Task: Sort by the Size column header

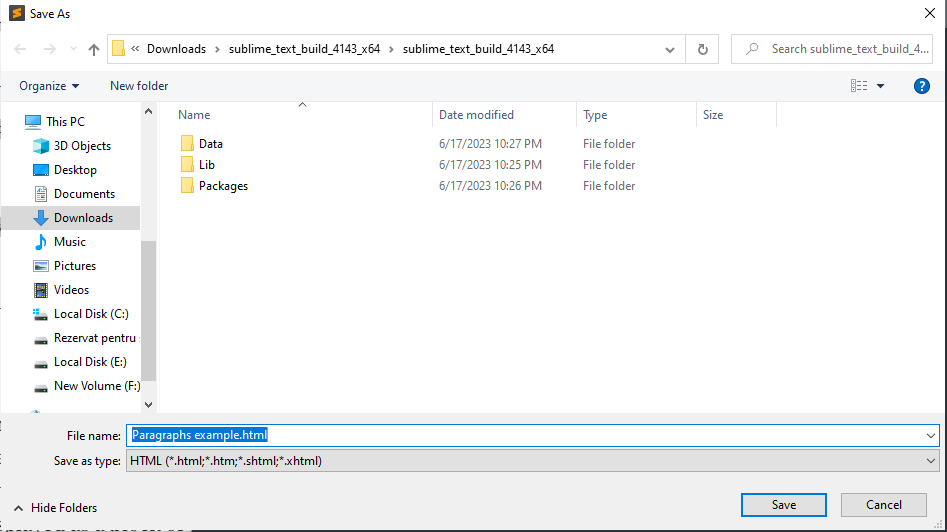Action: coord(713,115)
